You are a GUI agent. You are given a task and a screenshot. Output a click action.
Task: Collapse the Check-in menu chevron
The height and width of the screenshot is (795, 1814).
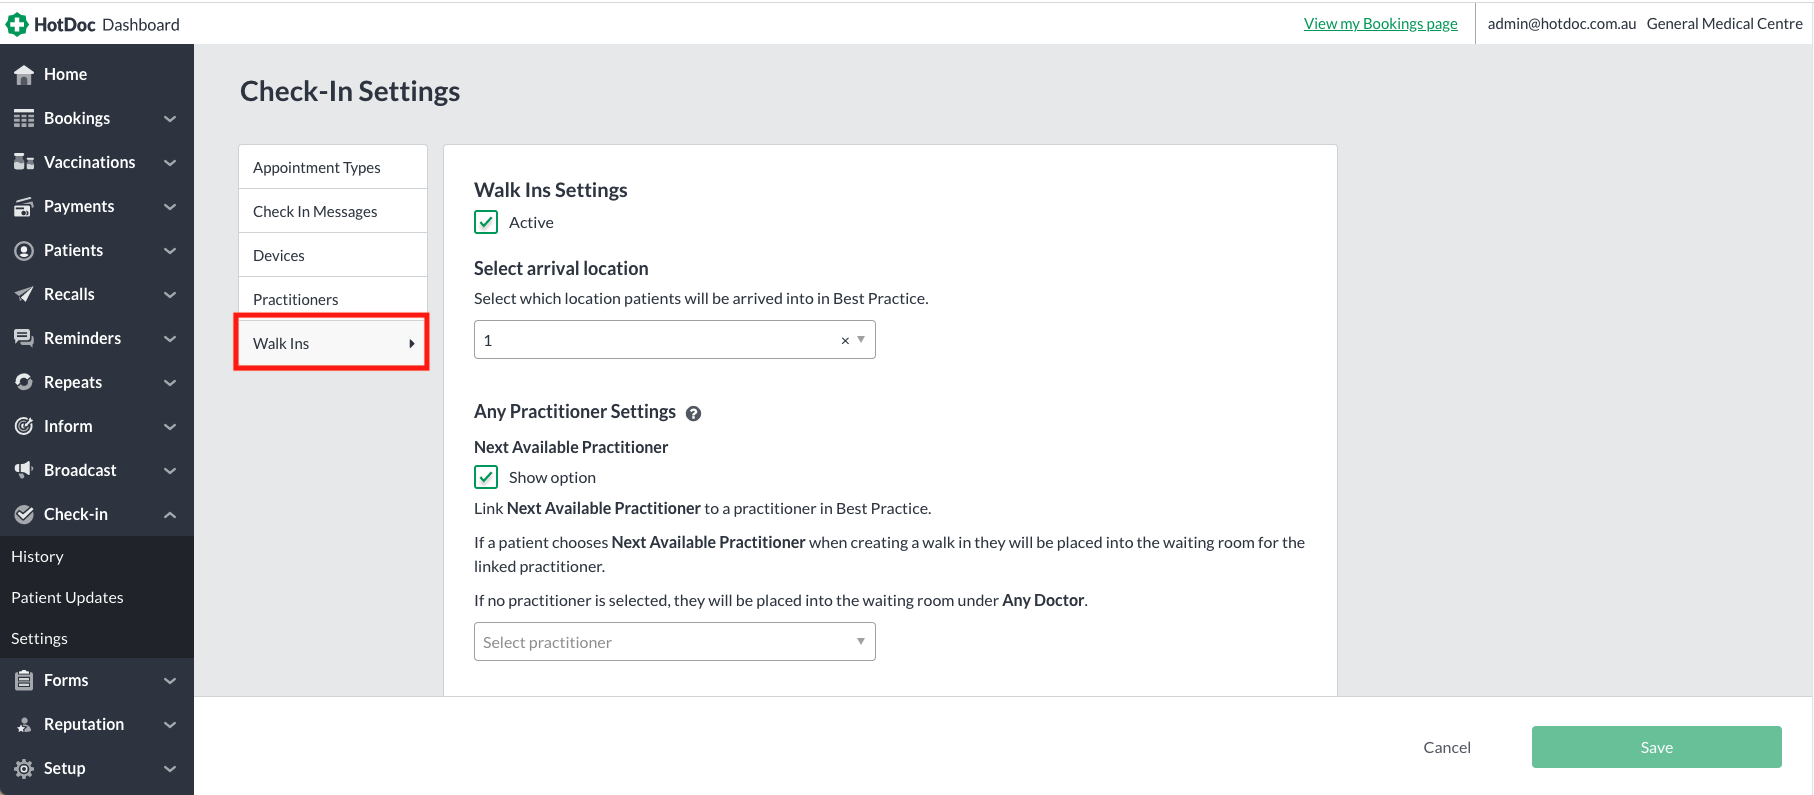point(170,515)
